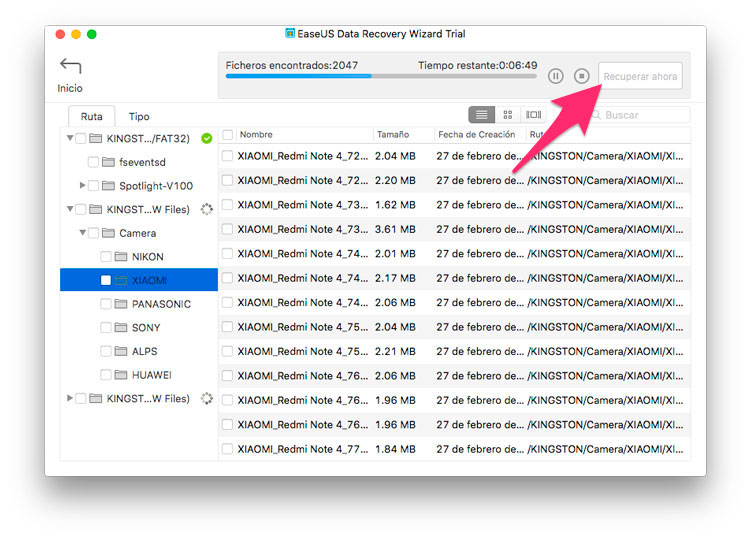
Task: Check the fseventsd folder checkbox
Action: pyautogui.click(x=94, y=162)
